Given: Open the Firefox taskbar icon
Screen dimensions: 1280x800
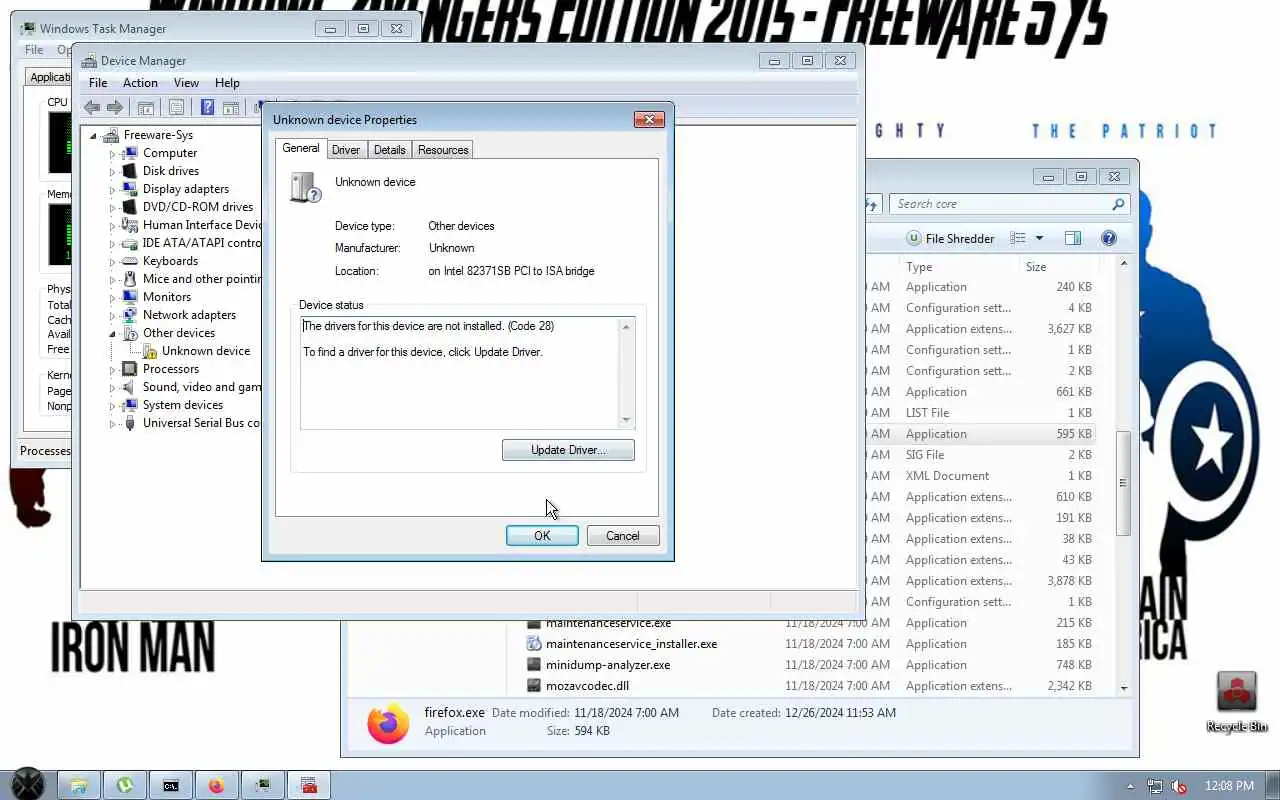Looking at the screenshot, I should click(x=217, y=785).
